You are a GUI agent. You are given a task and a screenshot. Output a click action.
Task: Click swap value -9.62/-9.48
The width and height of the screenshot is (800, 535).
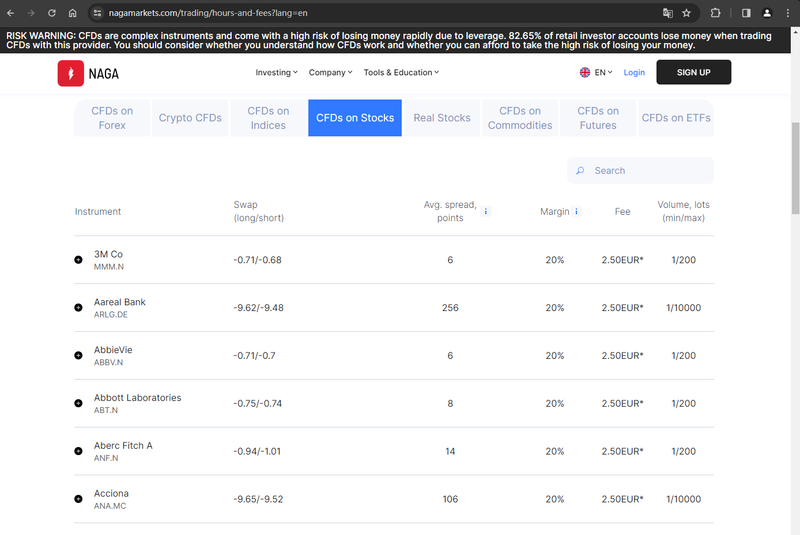(x=259, y=308)
